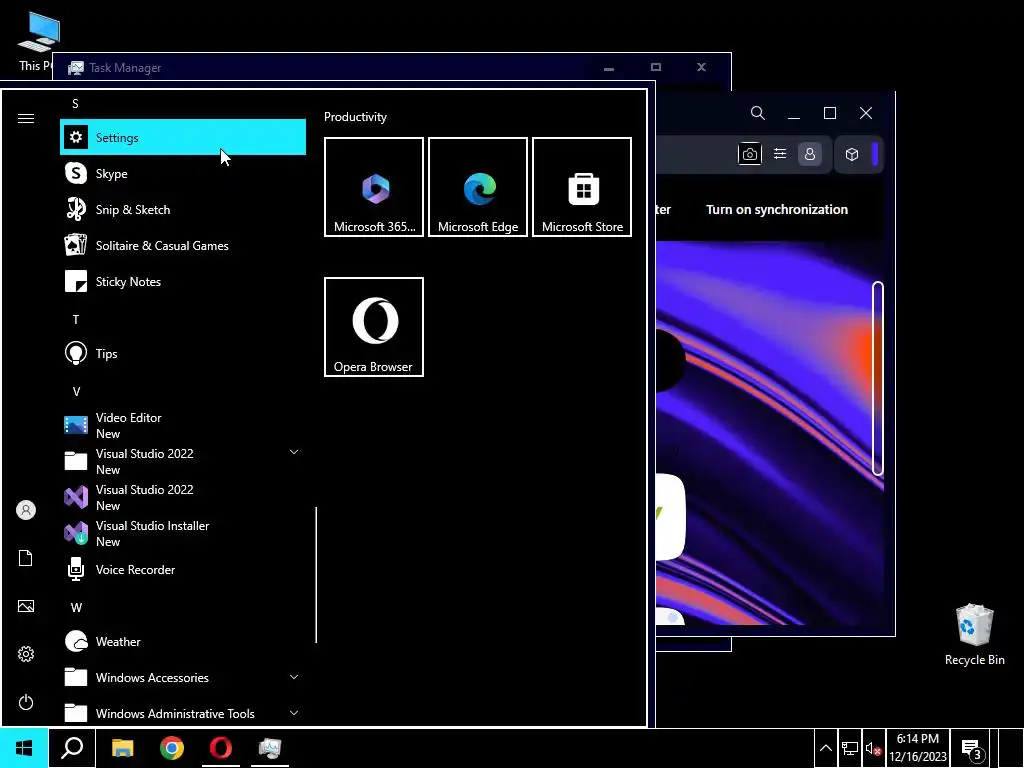Open Settings gear in Start sidebar
Viewport: 1024px width, 768px height.
click(x=26, y=654)
